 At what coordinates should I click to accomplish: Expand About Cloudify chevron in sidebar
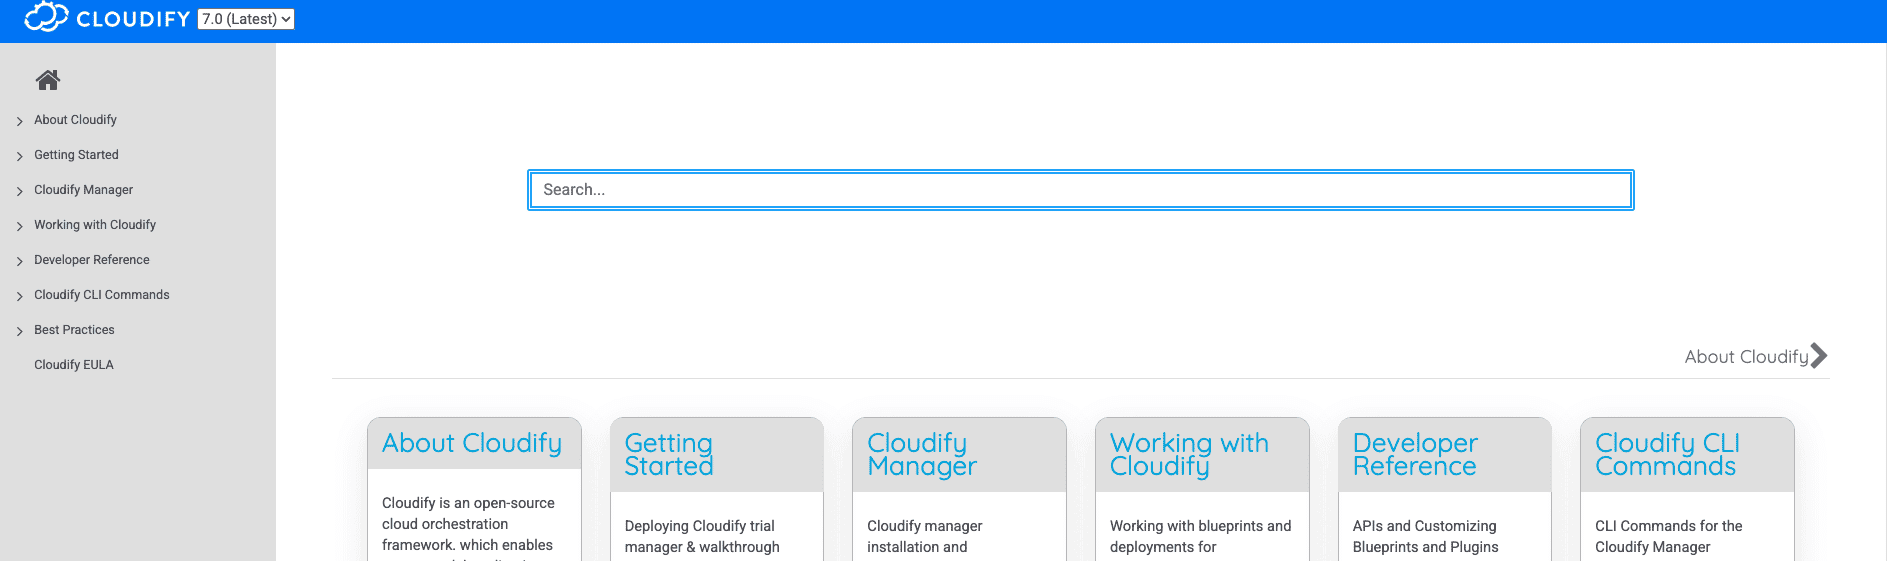point(20,121)
